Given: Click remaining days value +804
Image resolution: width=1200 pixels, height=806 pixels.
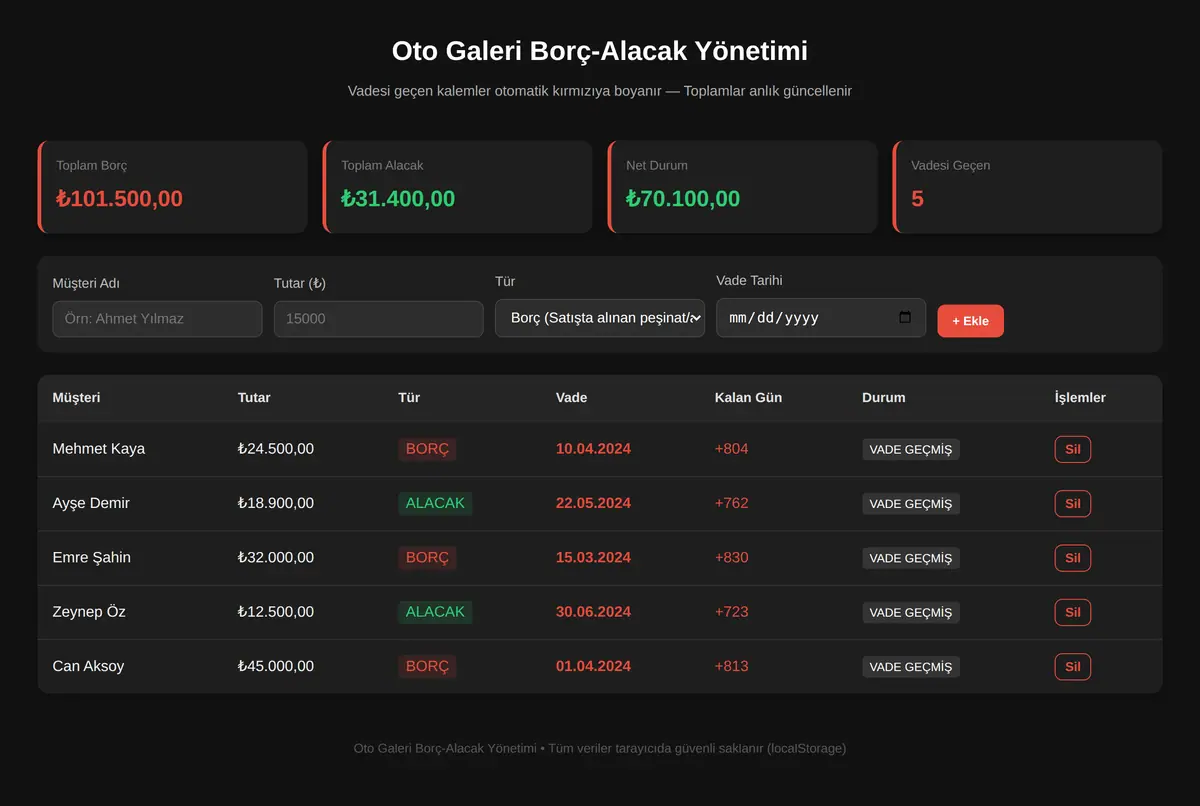Looking at the screenshot, I should pyautogui.click(x=731, y=449).
